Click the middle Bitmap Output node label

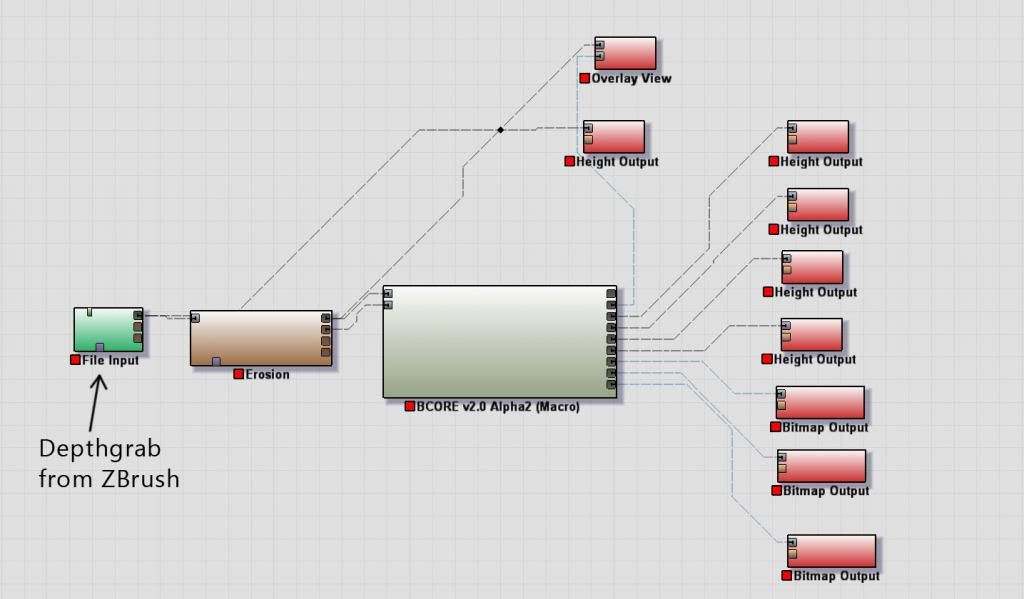826,491
